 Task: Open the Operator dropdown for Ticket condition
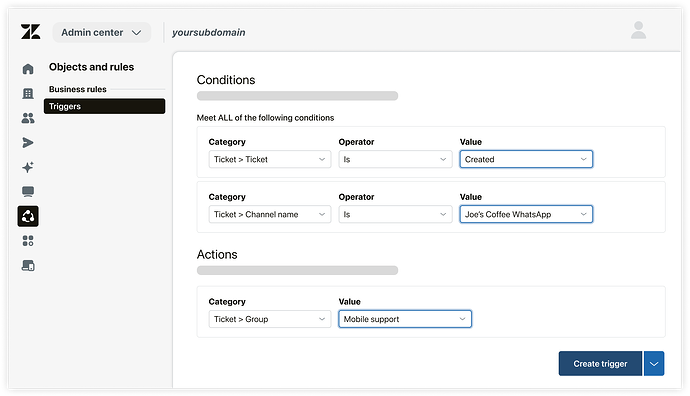pyautogui.click(x=395, y=159)
